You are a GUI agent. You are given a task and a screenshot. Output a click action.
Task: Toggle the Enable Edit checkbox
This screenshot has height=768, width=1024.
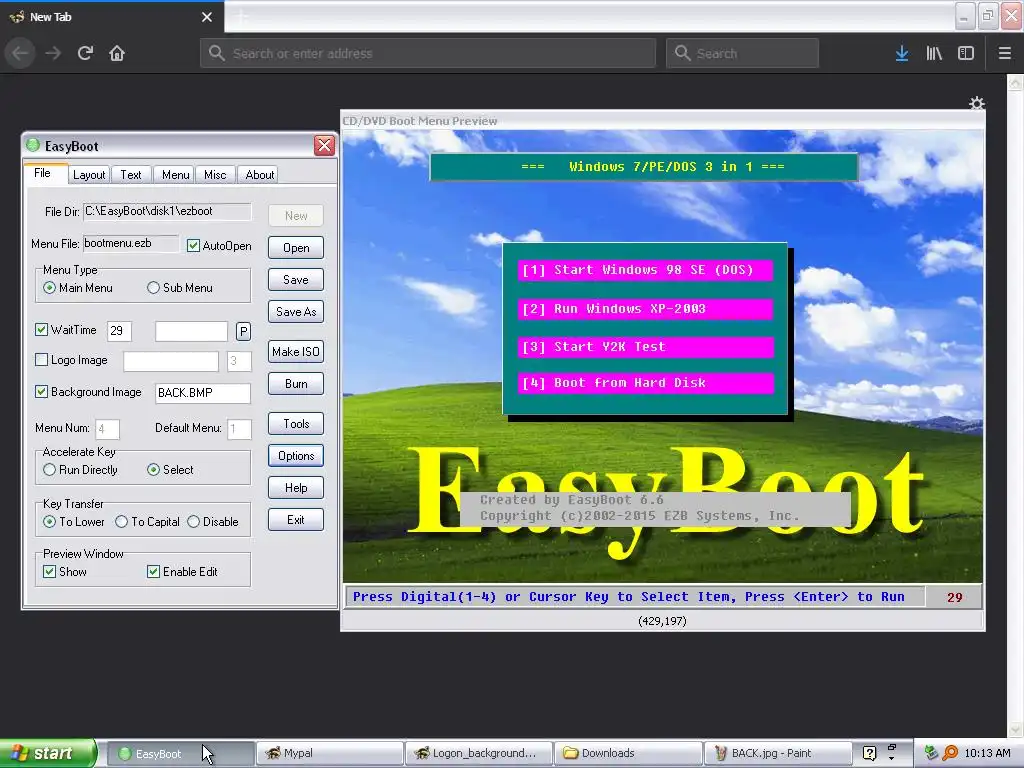(x=153, y=571)
